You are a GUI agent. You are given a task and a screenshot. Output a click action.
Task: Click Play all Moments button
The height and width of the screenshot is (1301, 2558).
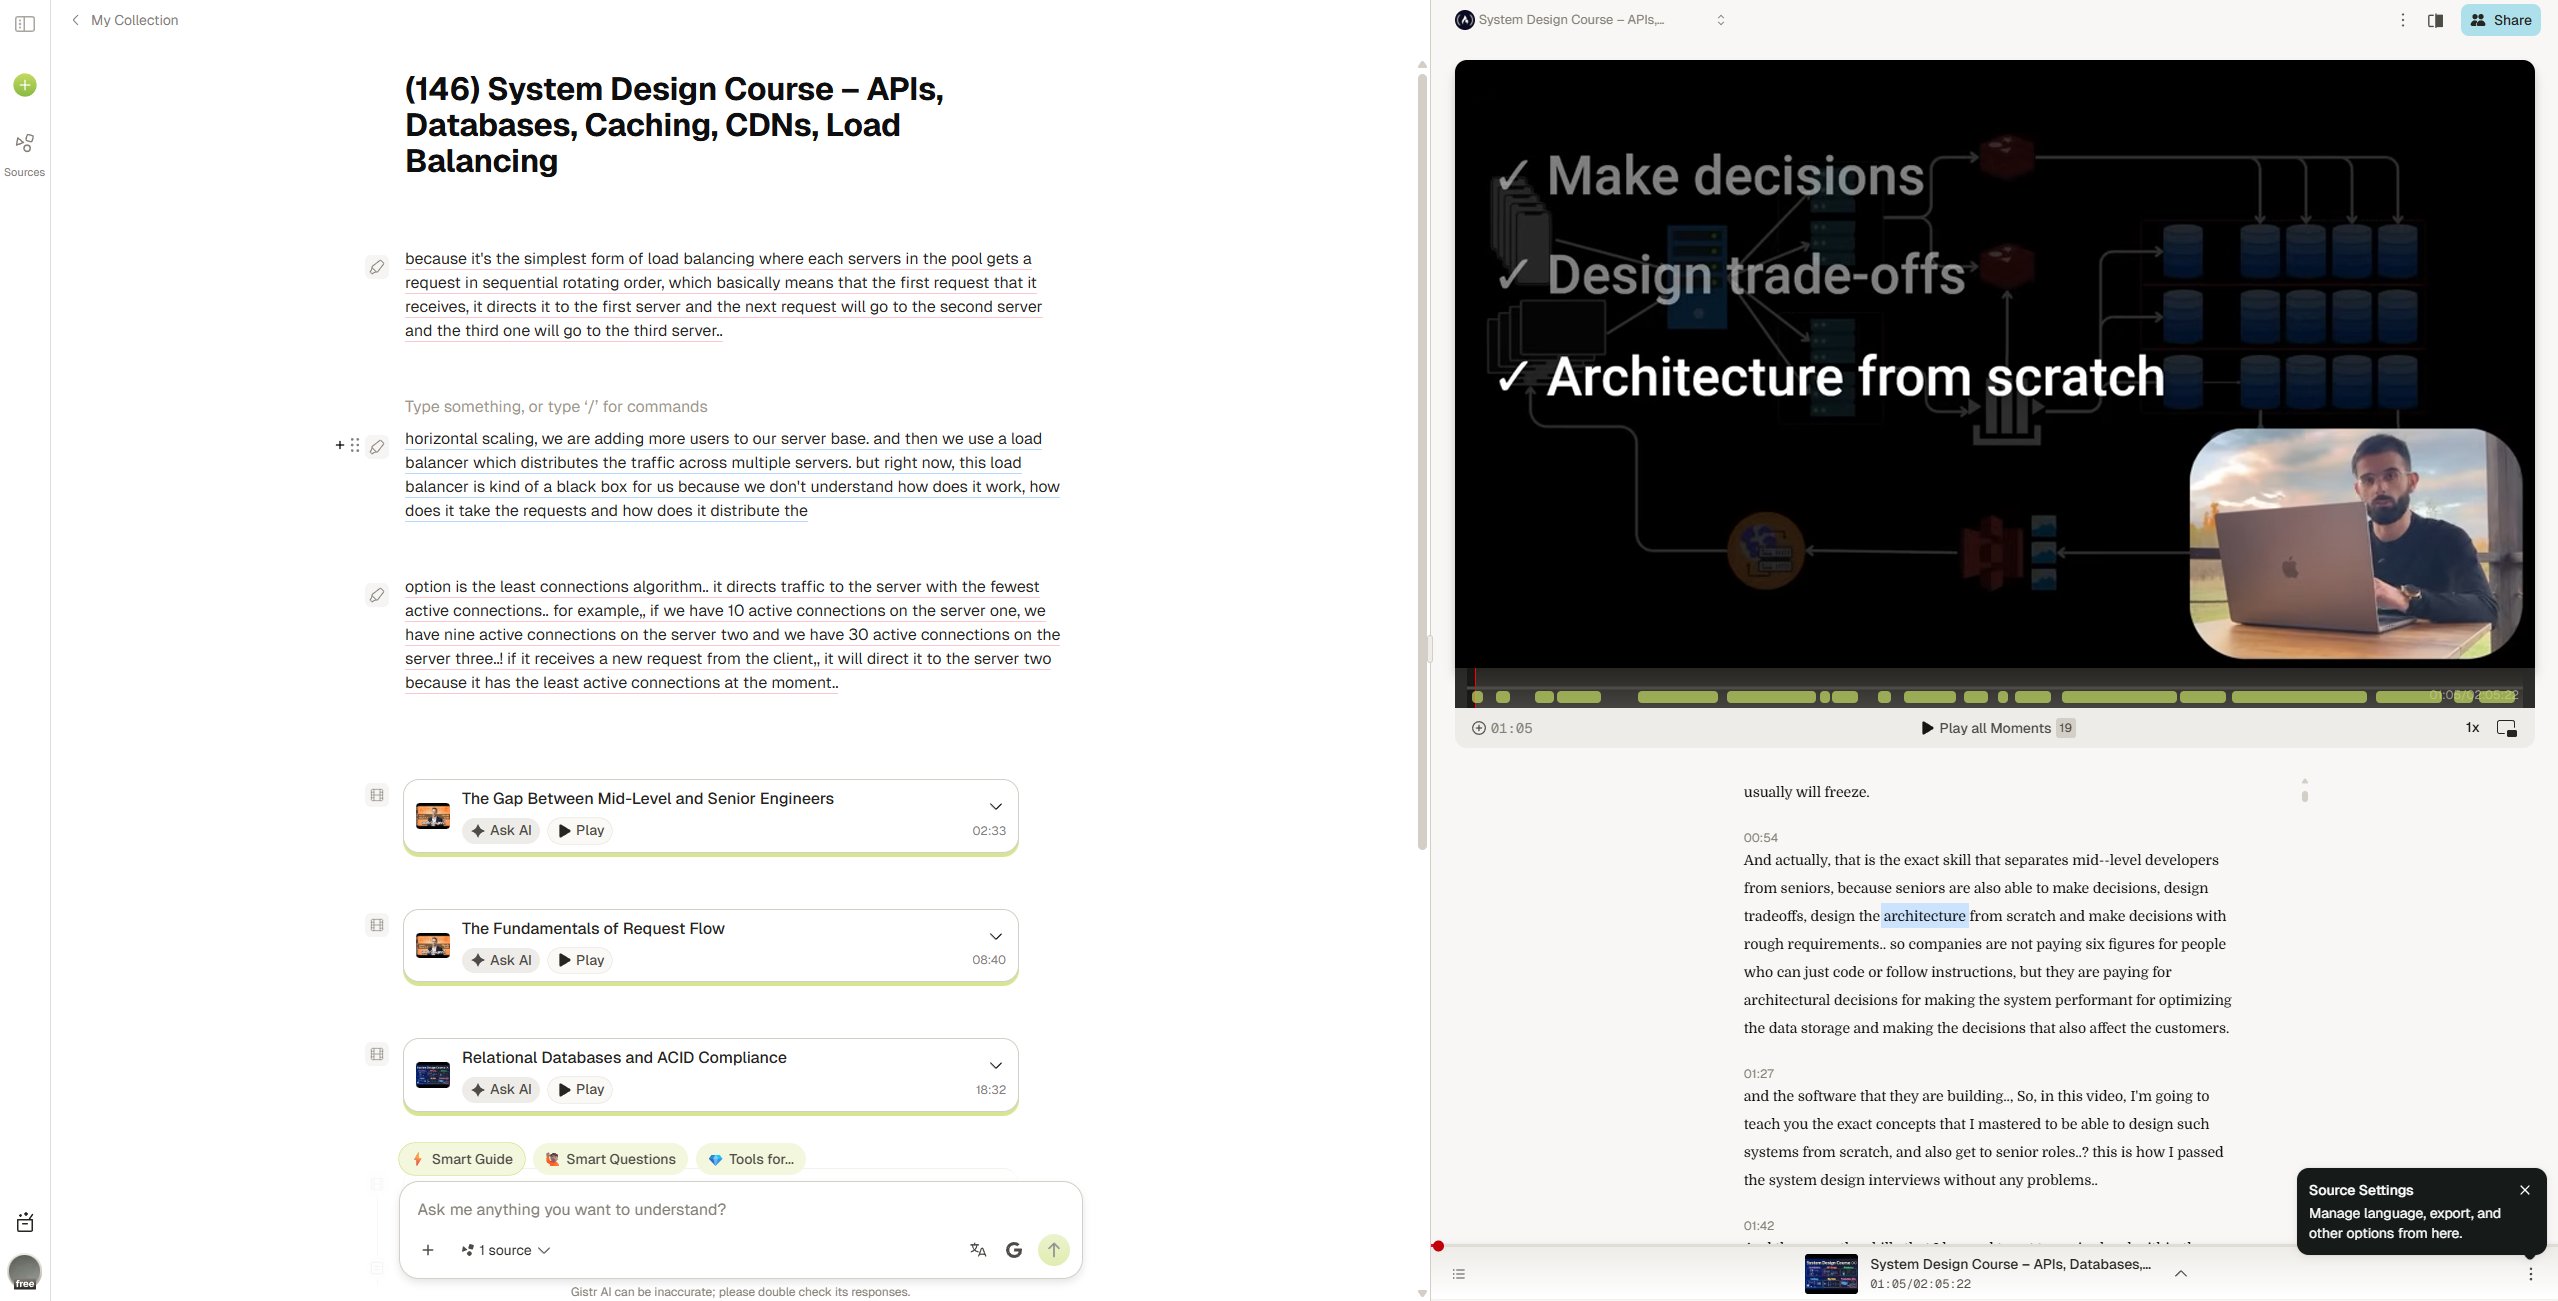coord(1997,728)
